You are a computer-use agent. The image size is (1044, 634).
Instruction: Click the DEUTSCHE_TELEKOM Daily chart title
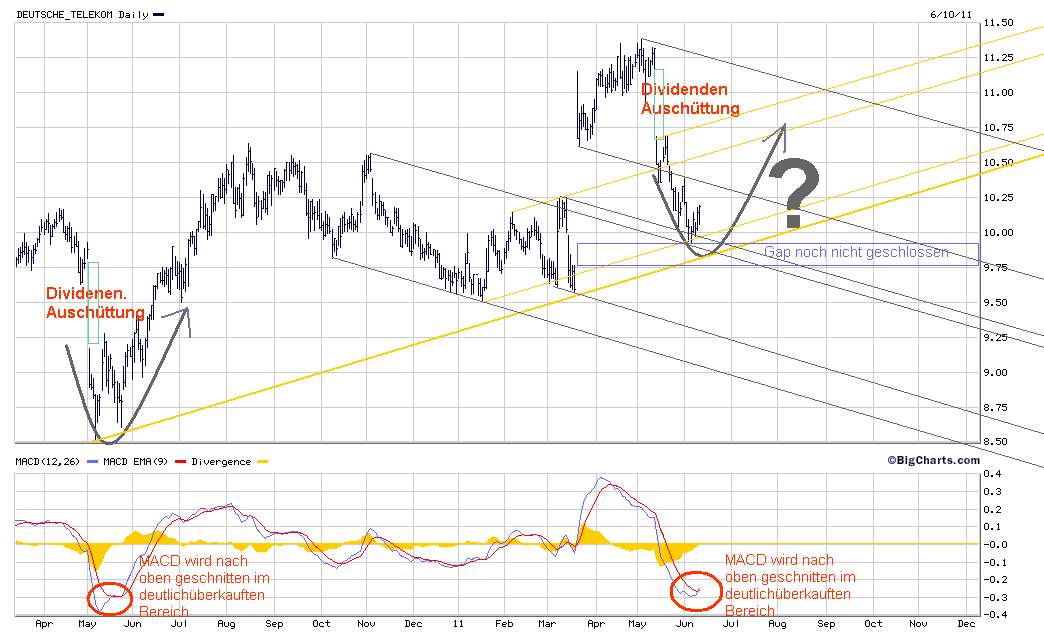click(x=83, y=15)
